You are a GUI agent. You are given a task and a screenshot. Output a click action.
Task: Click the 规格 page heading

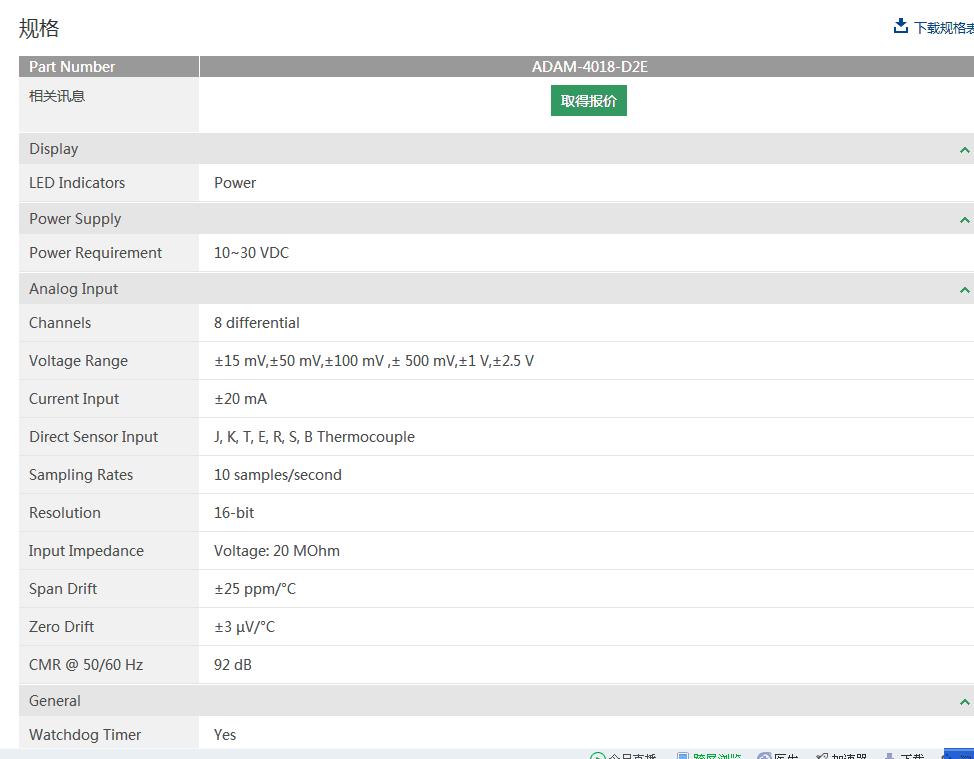point(39,28)
